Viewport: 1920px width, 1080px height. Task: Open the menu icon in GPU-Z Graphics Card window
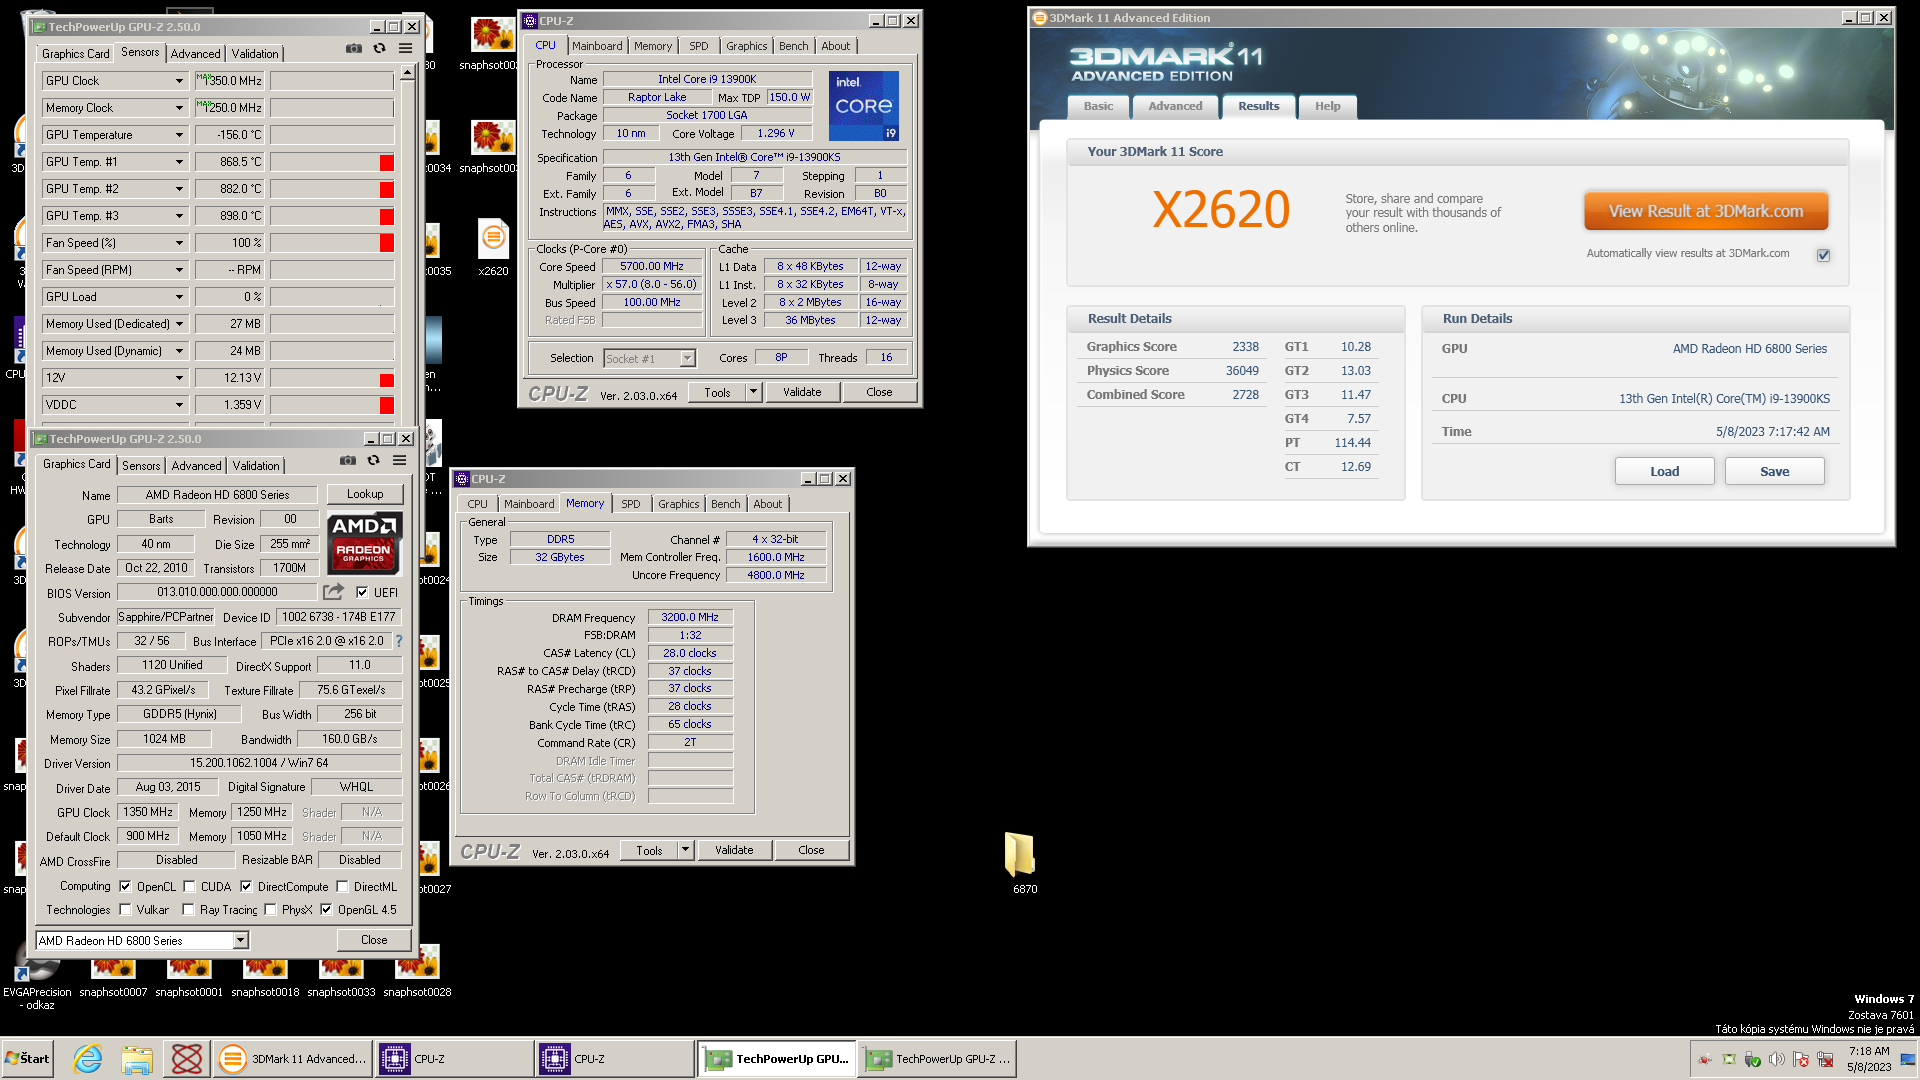[399, 460]
